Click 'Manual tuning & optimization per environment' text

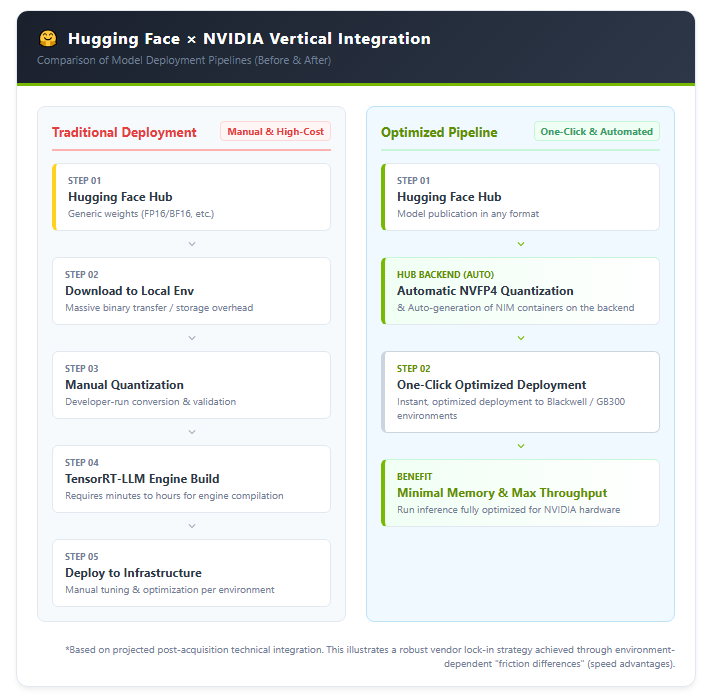[169, 590]
